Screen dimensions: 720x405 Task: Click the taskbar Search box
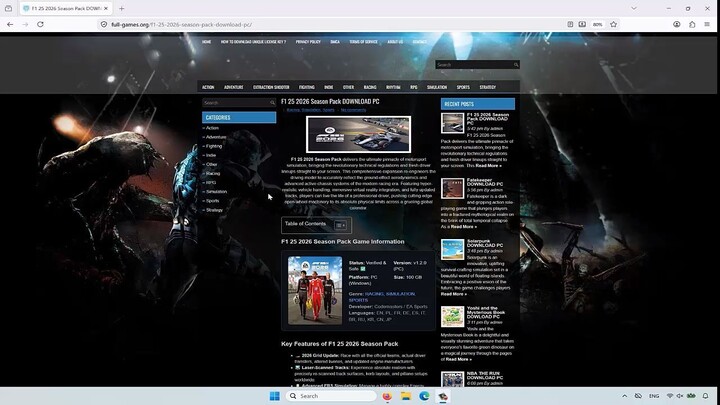(x=331, y=396)
